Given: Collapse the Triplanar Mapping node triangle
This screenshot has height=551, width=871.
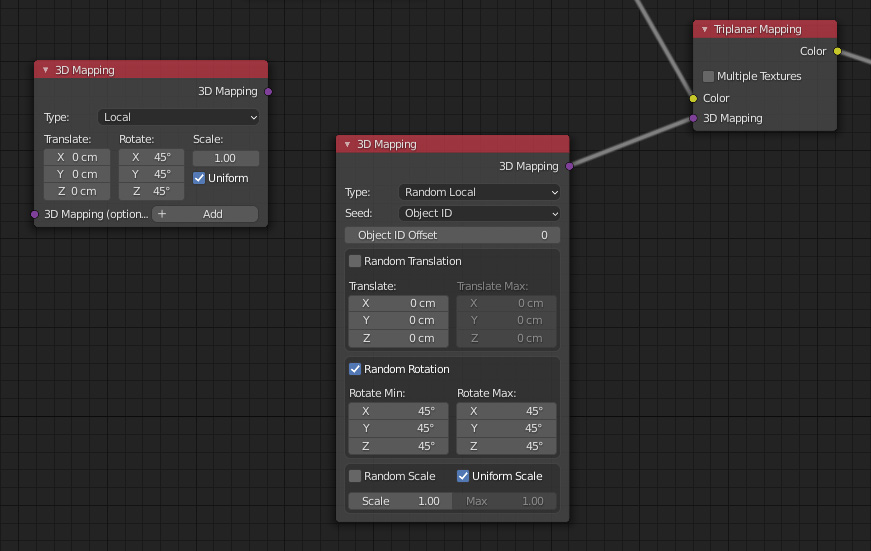Looking at the screenshot, I should click(x=705, y=30).
